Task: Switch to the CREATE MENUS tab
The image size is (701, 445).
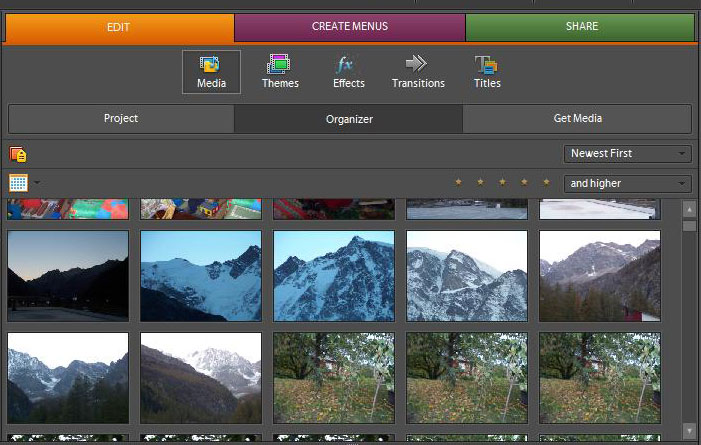Action: (350, 27)
